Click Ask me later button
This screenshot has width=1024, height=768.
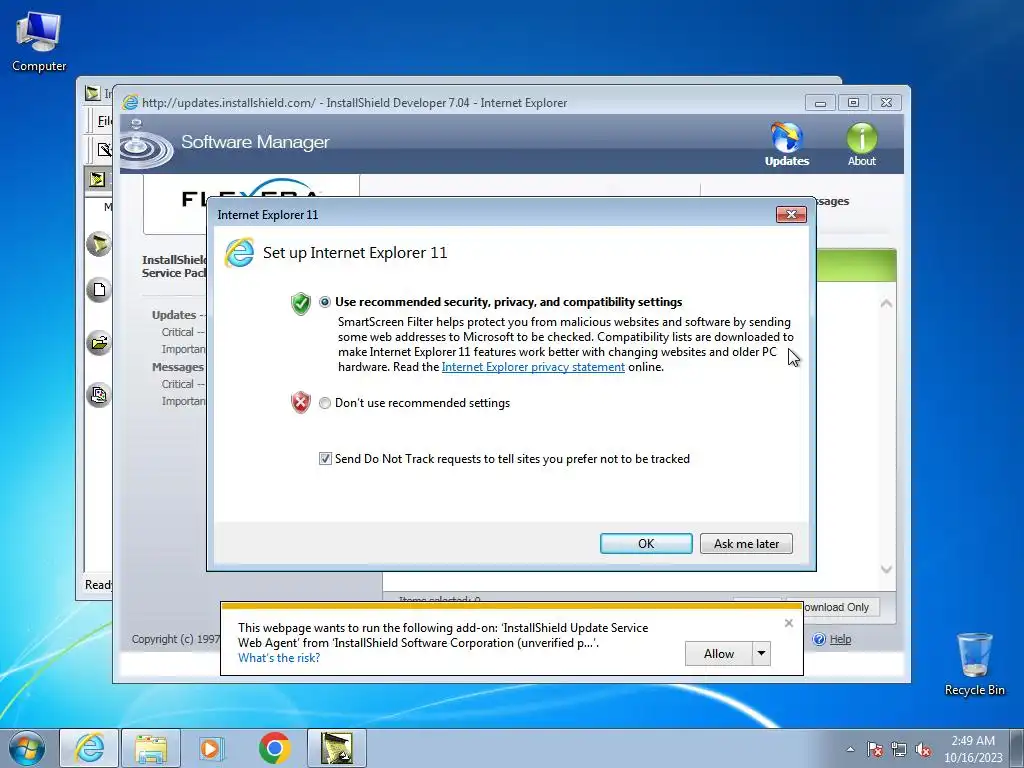pyautogui.click(x=746, y=543)
